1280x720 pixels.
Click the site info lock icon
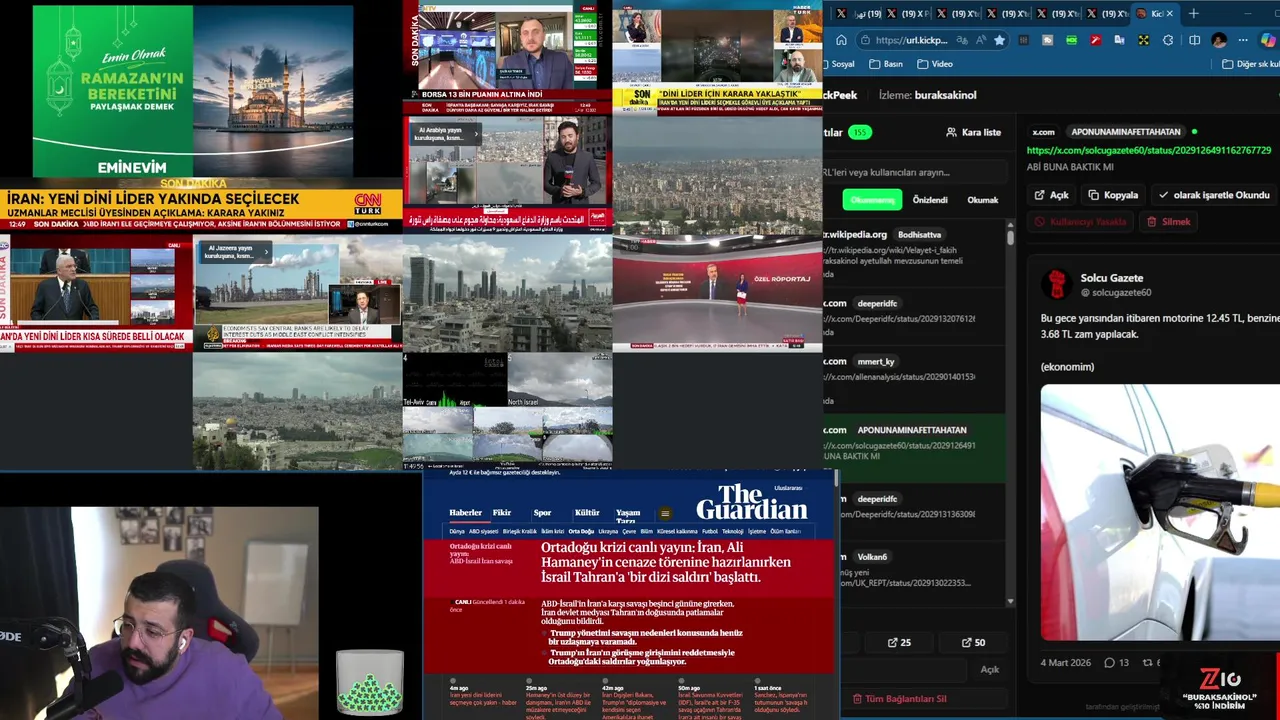865,40
